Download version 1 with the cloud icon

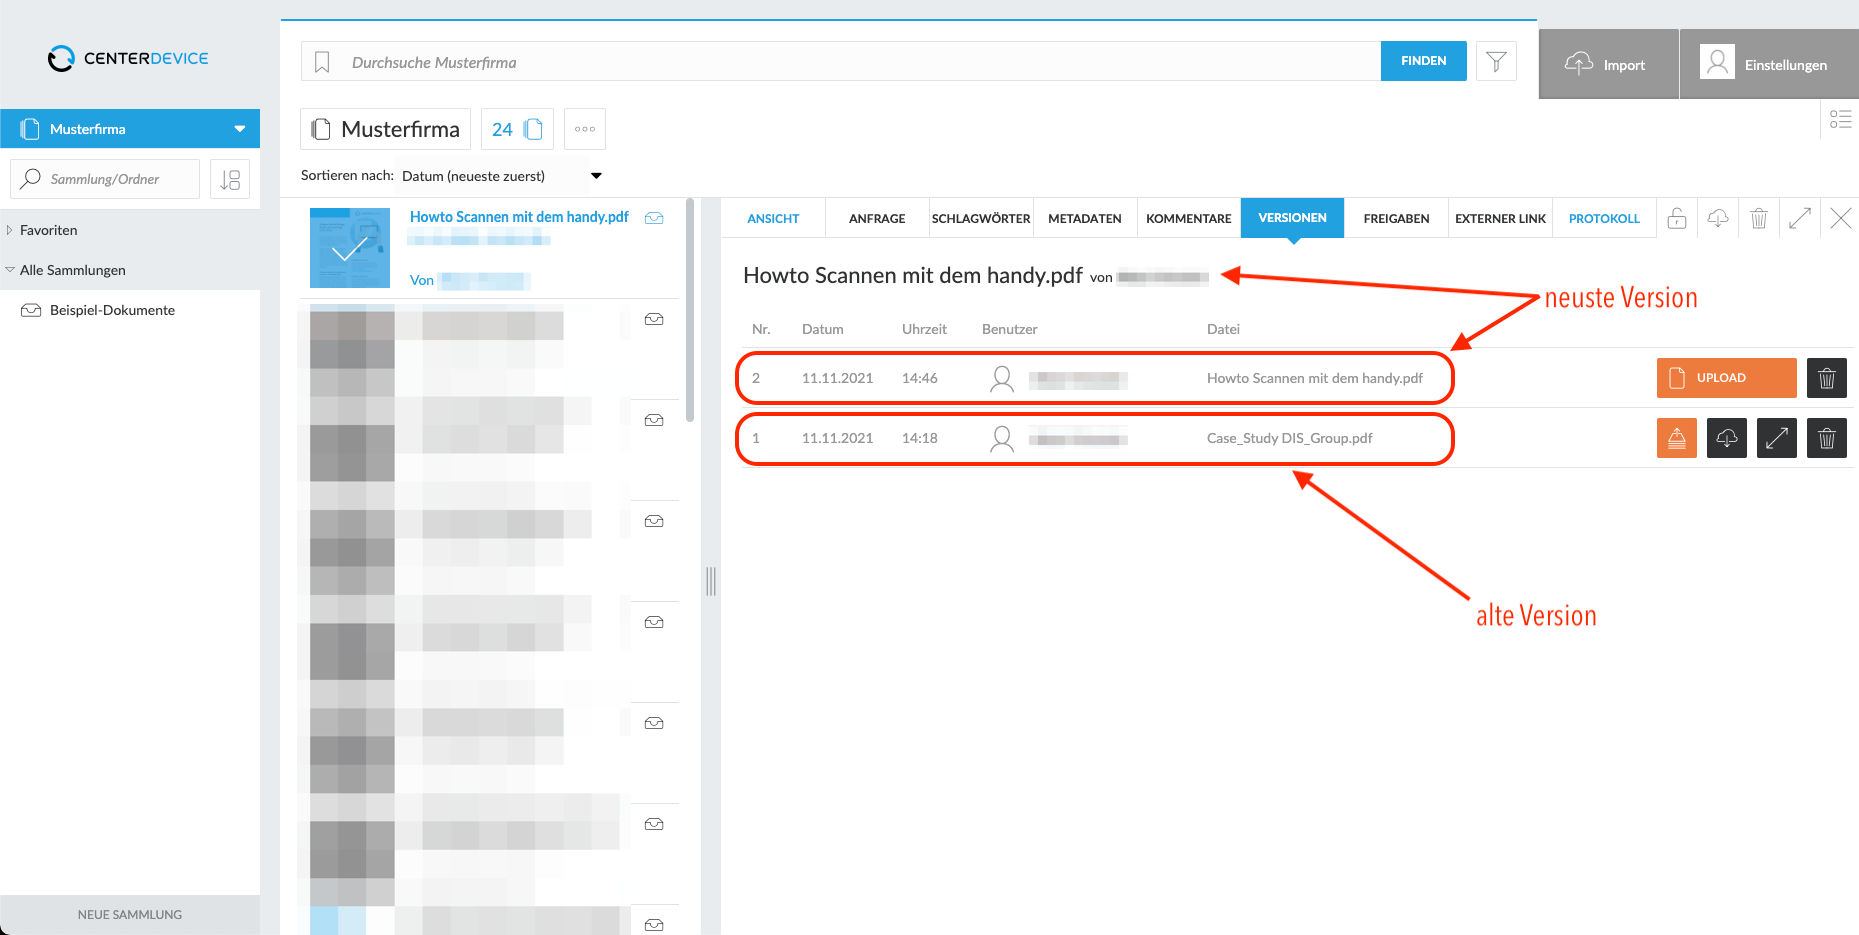coord(1727,438)
